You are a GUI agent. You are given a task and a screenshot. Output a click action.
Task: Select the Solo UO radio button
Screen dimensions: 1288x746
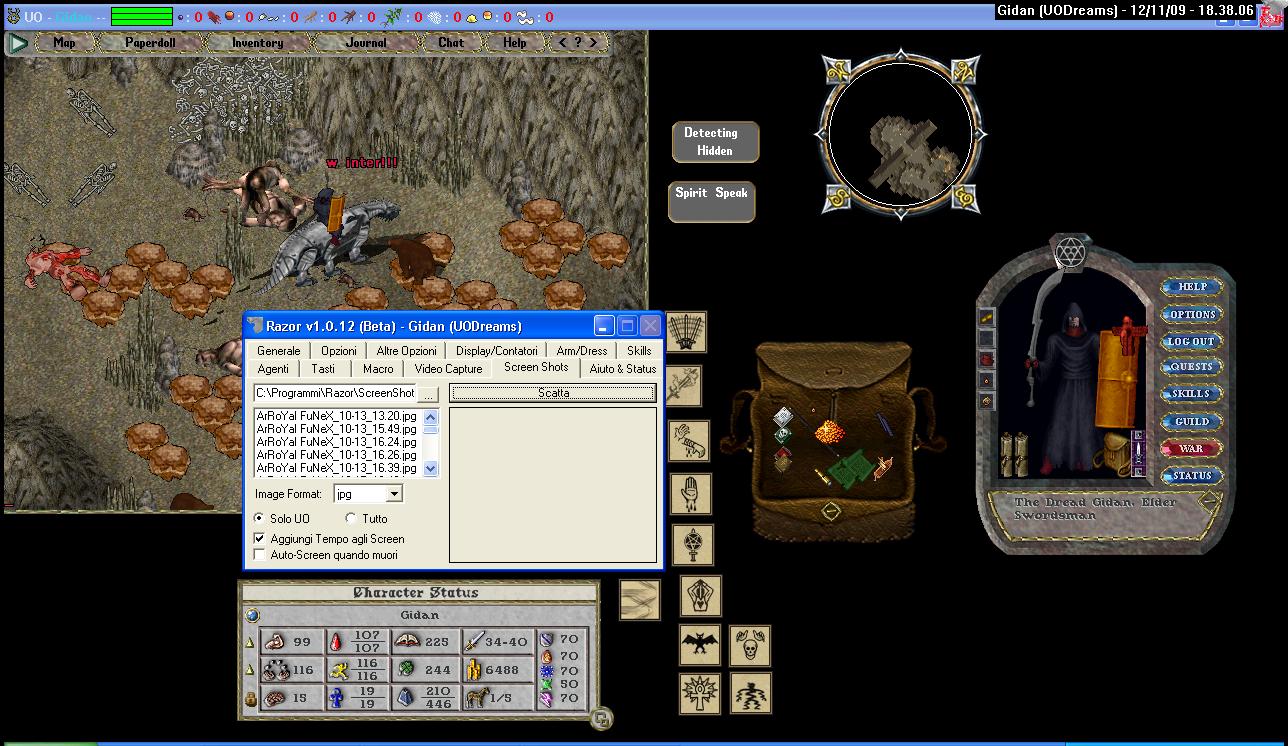pyautogui.click(x=259, y=519)
